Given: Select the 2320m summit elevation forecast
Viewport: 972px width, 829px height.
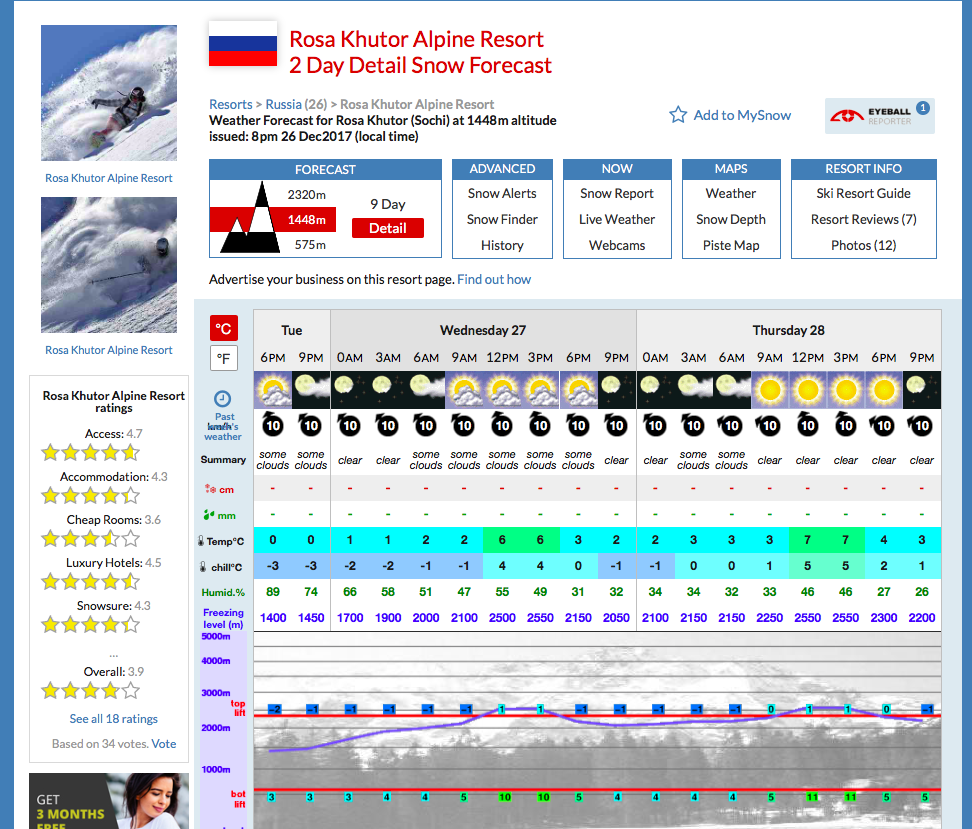Looking at the screenshot, I should pos(306,195).
